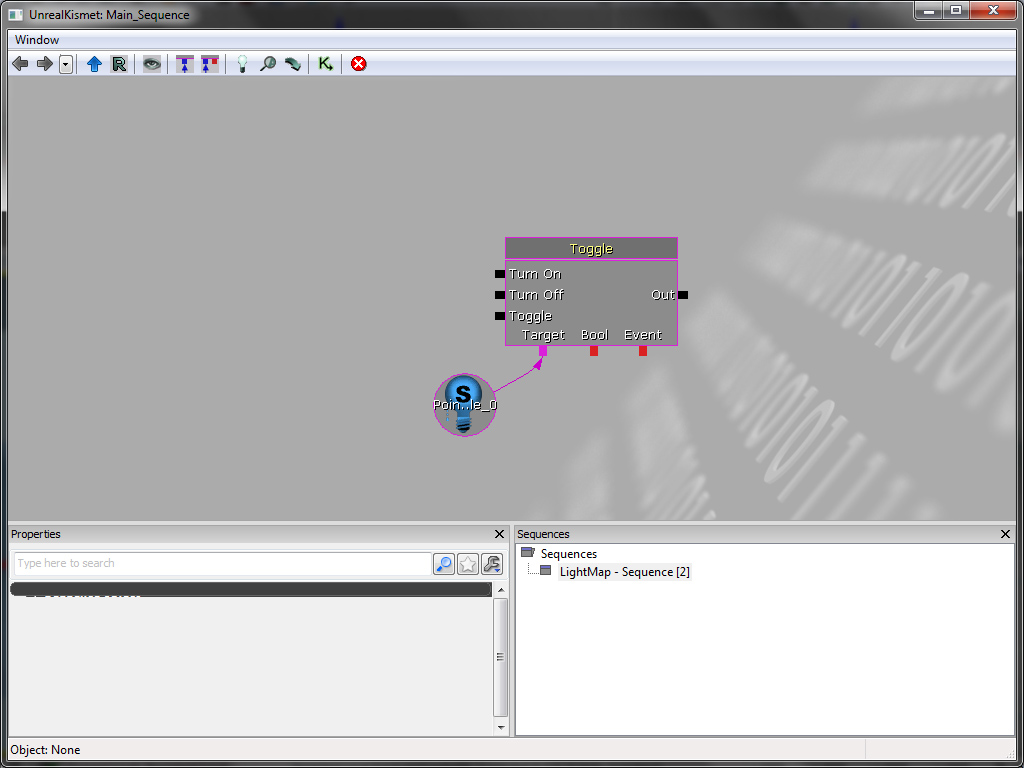The width and height of the screenshot is (1024, 768).
Task: Toggle the eye hide connections button
Action: (152, 64)
